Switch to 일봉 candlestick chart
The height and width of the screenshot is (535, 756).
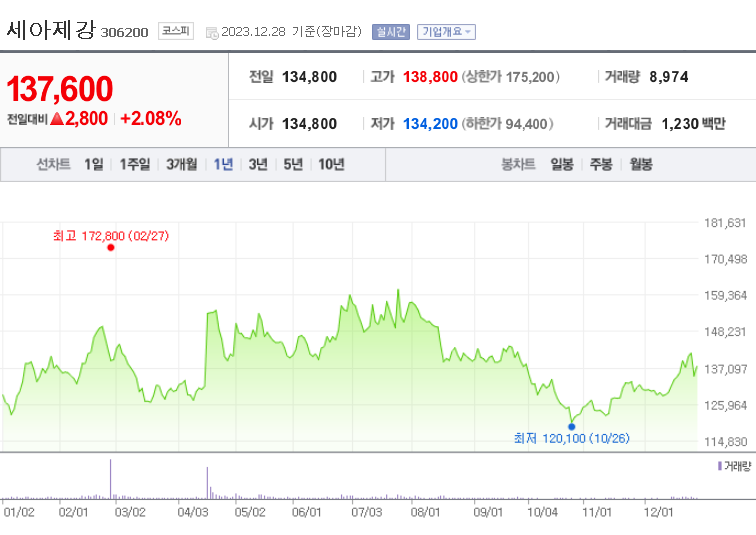(x=562, y=164)
